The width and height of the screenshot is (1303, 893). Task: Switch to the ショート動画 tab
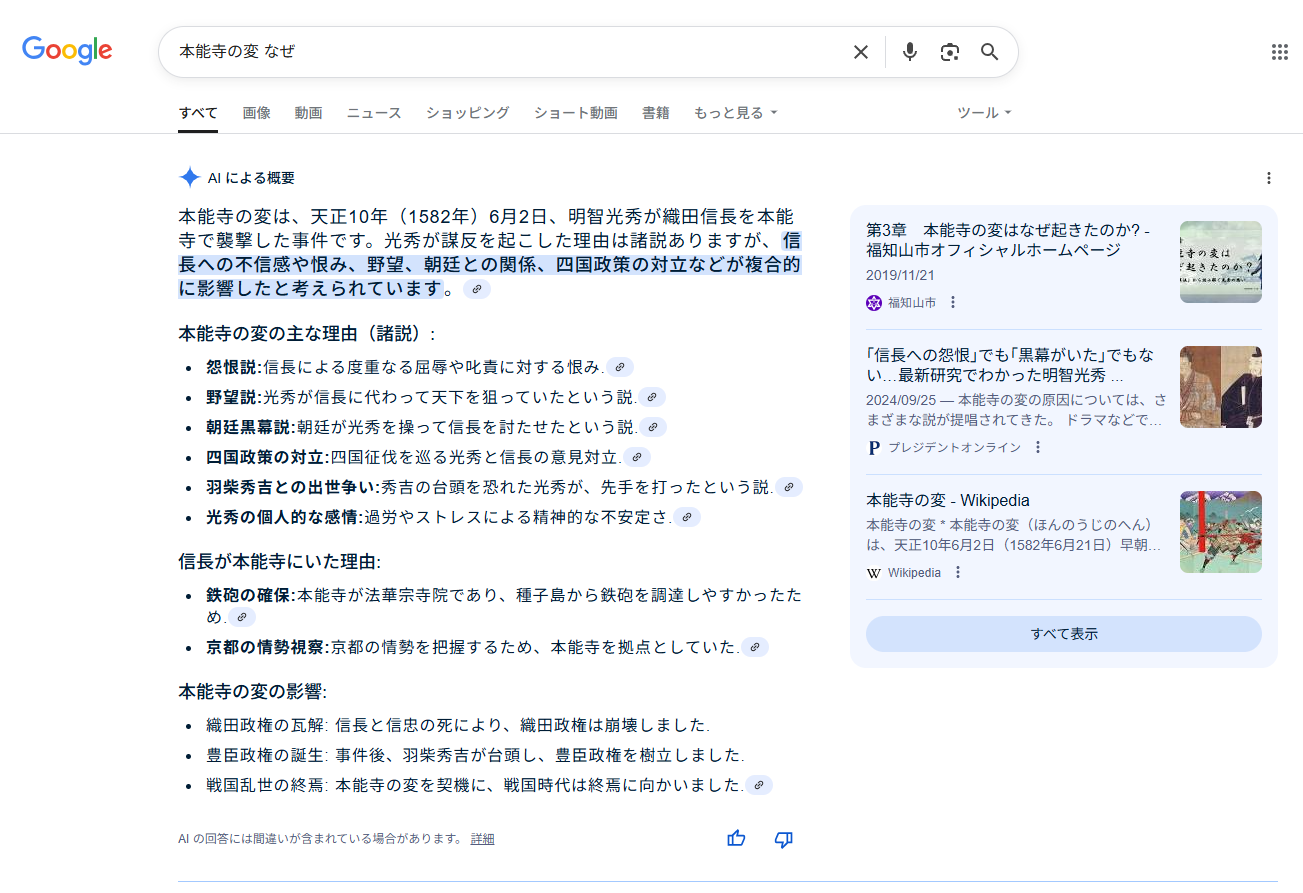pyautogui.click(x=576, y=113)
